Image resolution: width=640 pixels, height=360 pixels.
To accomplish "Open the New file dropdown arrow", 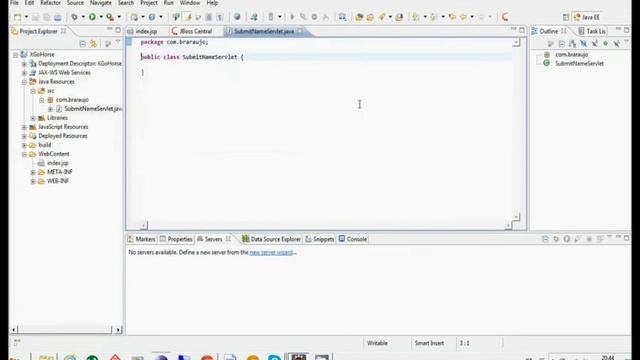I will tap(26, 17).
